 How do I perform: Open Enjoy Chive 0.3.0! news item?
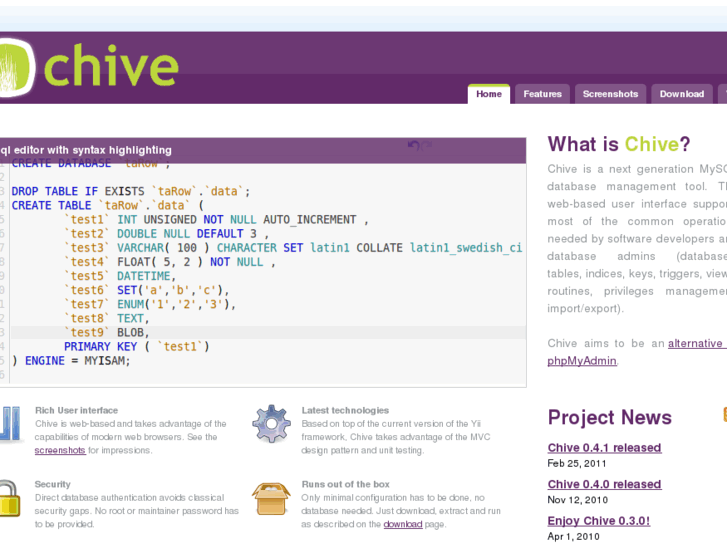coord(599,521)
